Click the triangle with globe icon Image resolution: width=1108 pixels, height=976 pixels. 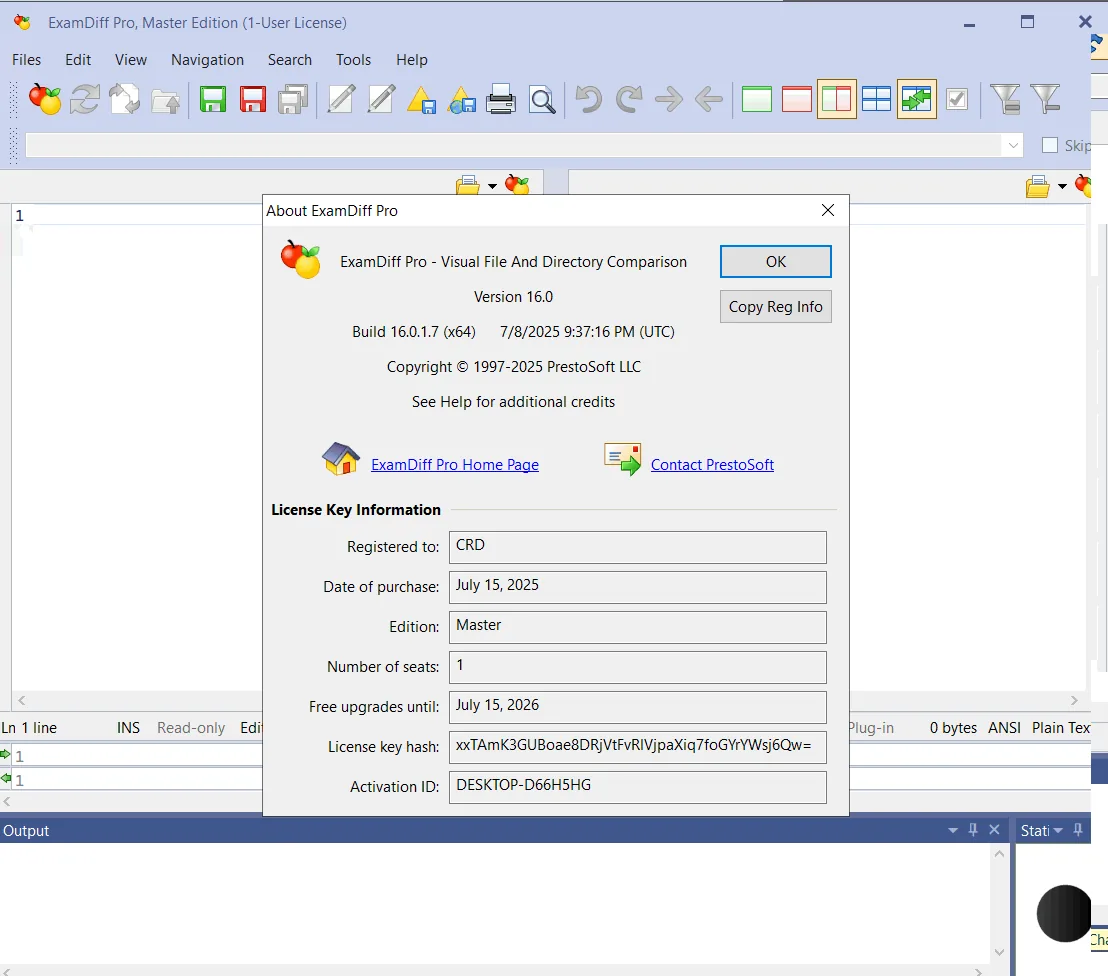tap(461, 100)
